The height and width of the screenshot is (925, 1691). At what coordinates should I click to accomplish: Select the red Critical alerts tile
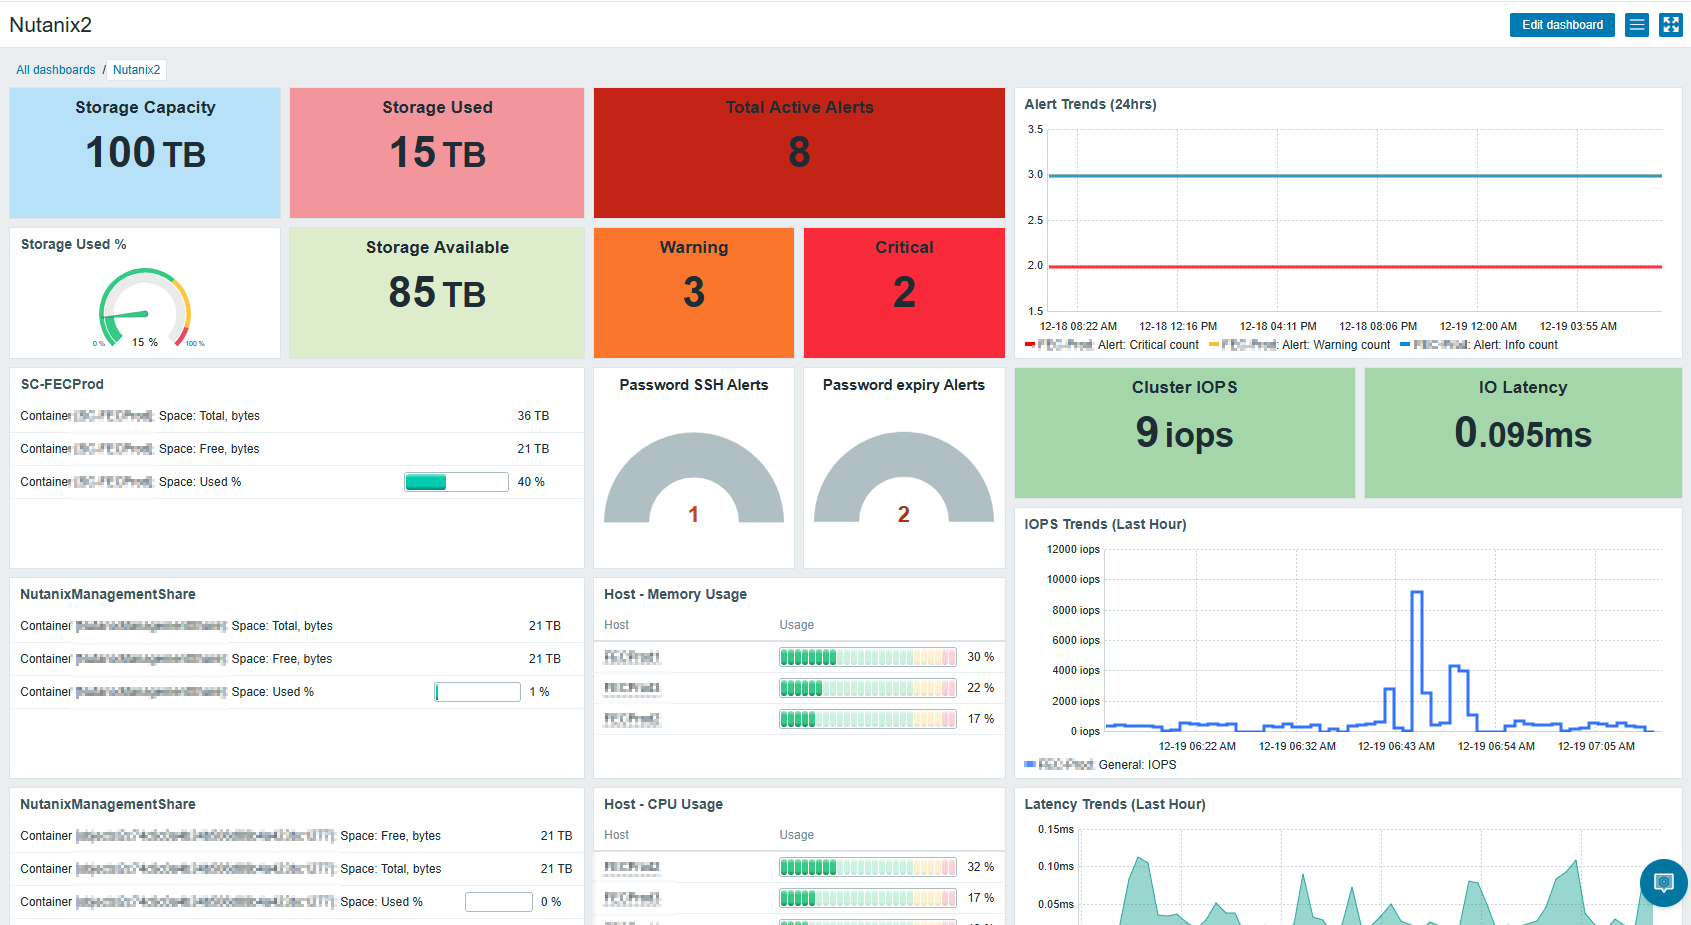pos(904,292)
